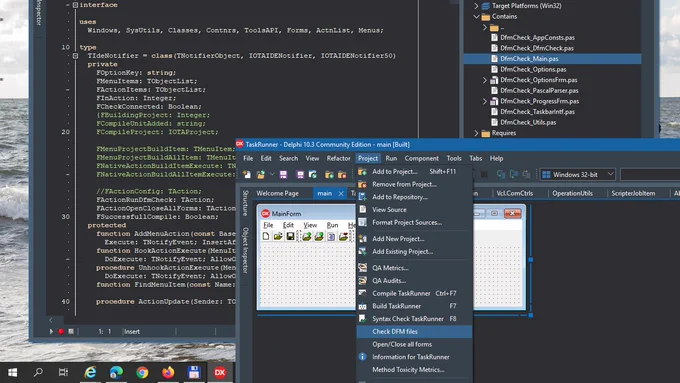The width and height of the screenshot is (680, 383).
Task: Select DfmCheck_PascalParser.pas in project tree
Action: pyautogui.click(x=539, y=91)
